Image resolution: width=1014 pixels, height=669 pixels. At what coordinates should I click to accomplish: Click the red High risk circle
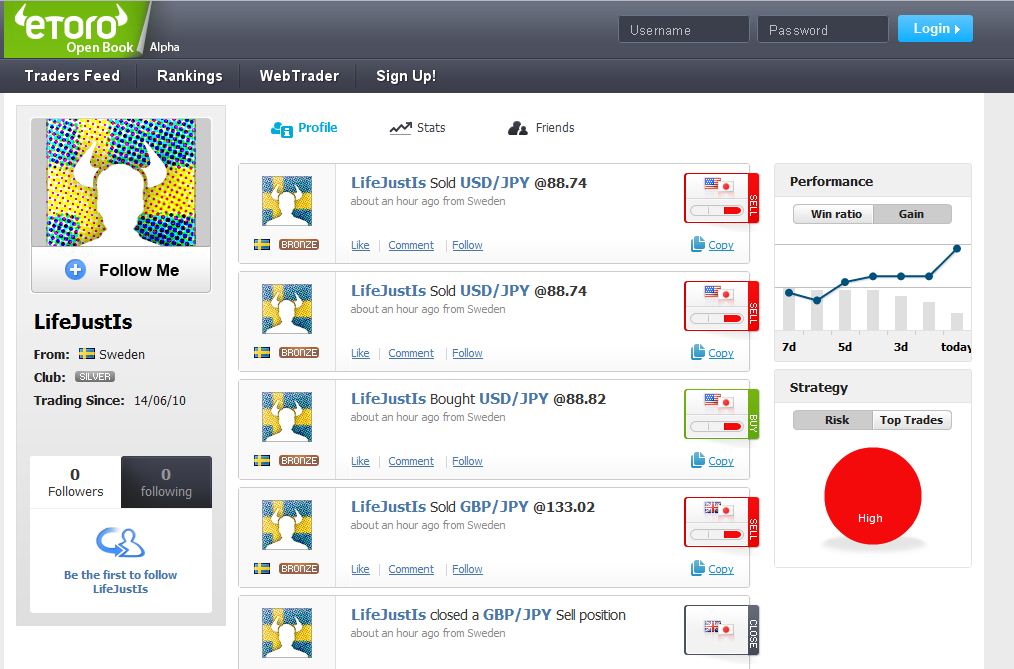pos(872,497)
